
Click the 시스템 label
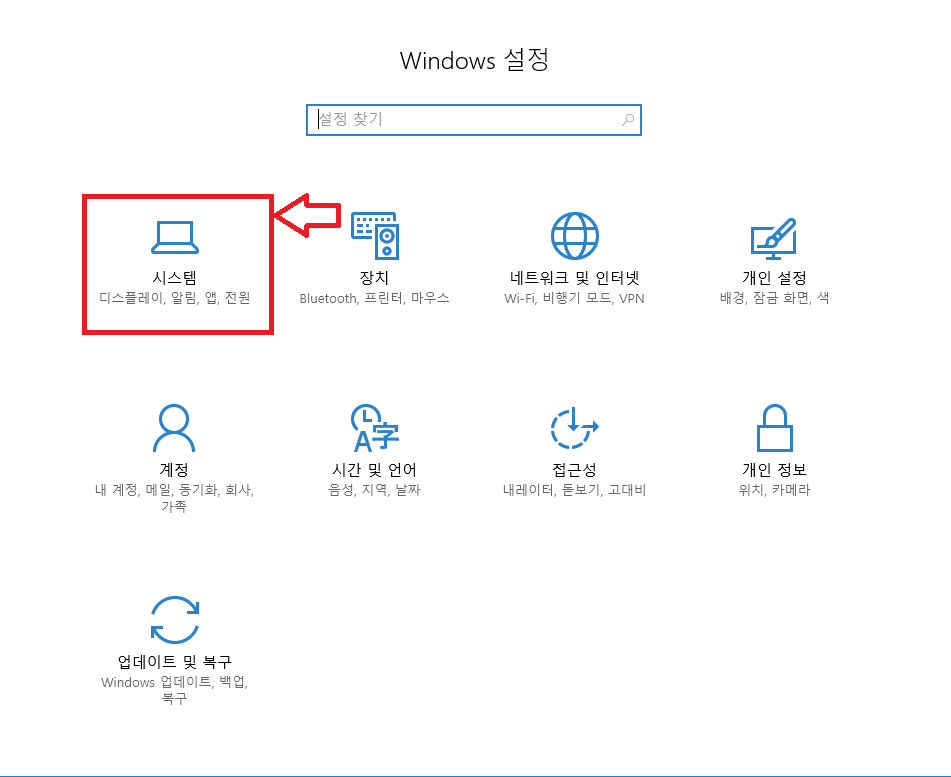click(x=175, y=278)
